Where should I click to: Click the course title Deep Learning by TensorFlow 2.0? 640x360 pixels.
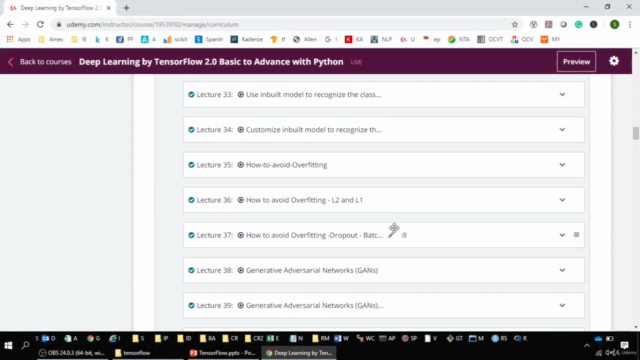click(x=211, y=62)
